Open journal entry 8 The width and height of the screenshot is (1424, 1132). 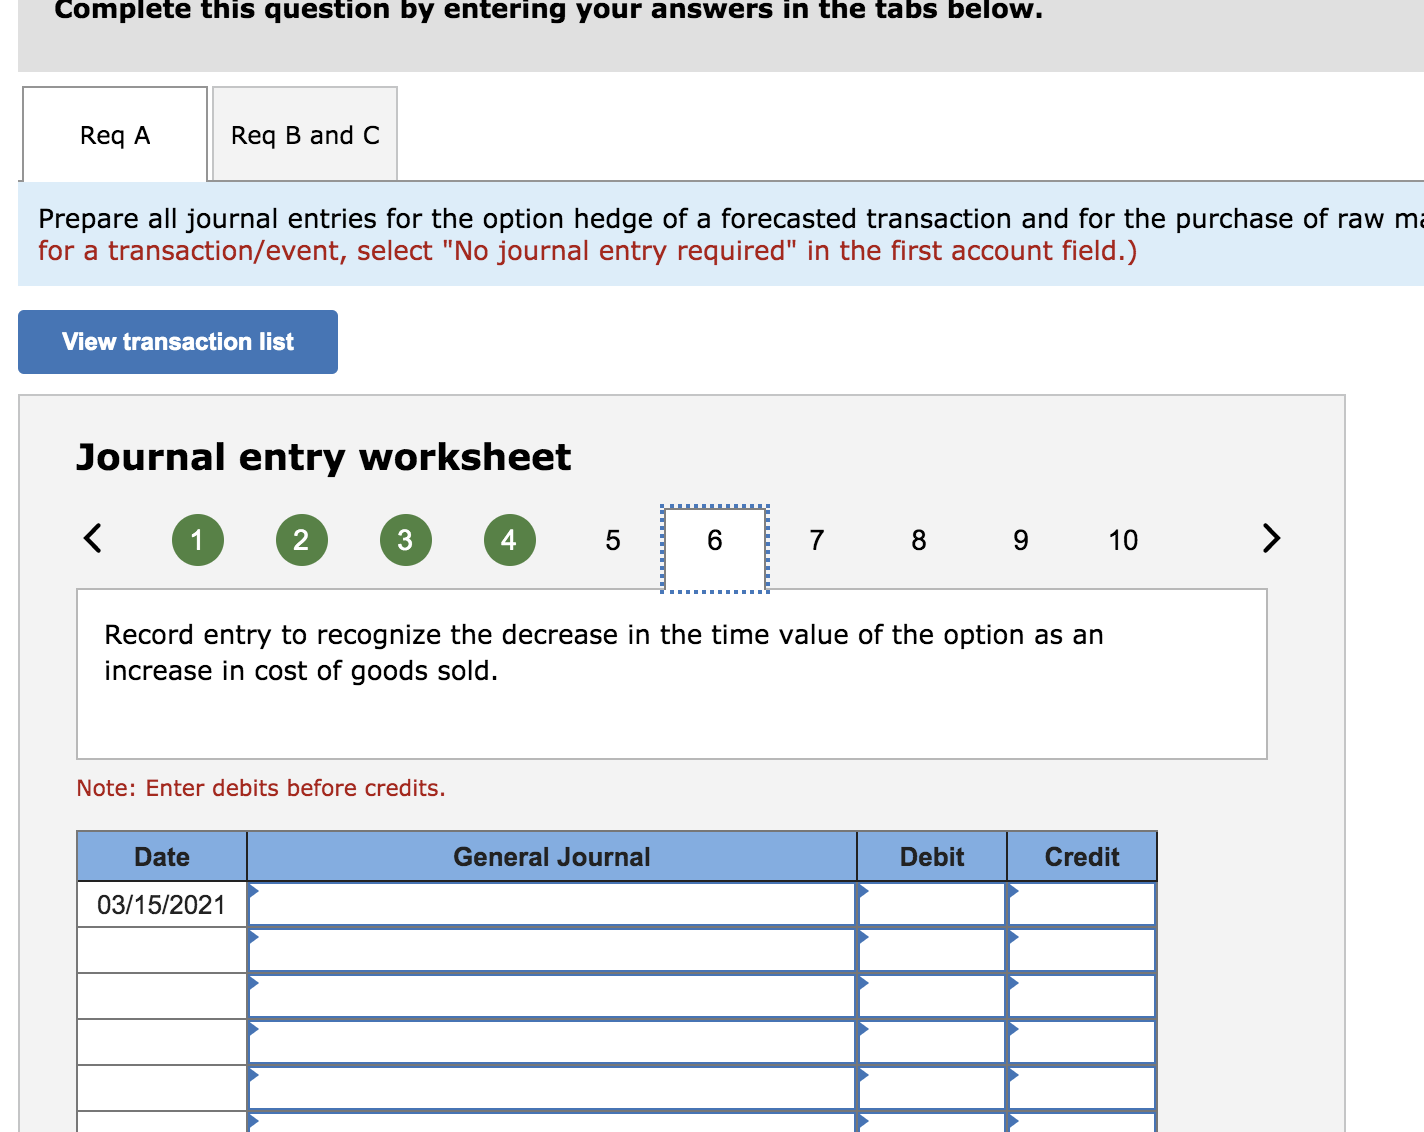click(x=919, y=540)
